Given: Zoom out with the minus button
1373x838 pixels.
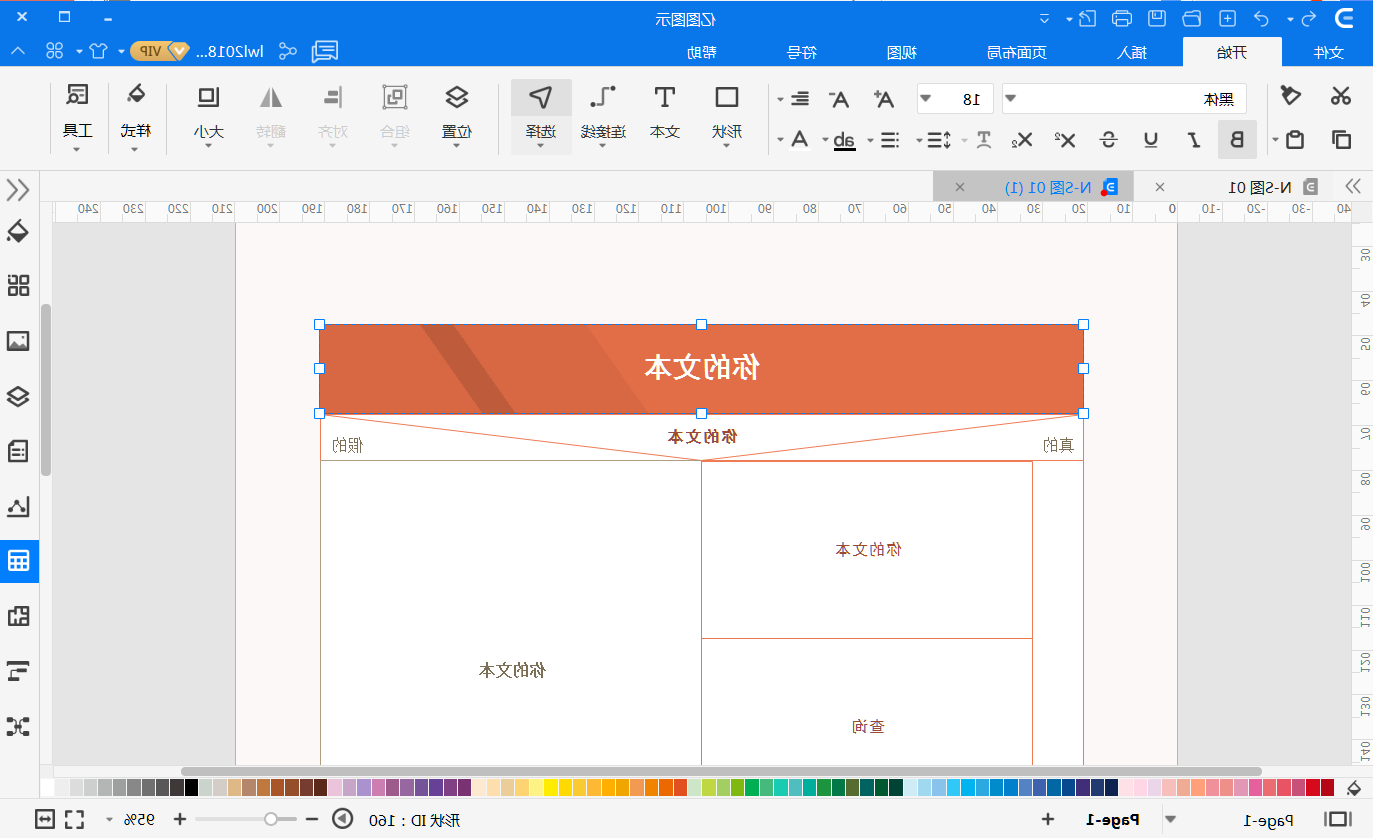Looking at the screenshot, I should 311,820.
